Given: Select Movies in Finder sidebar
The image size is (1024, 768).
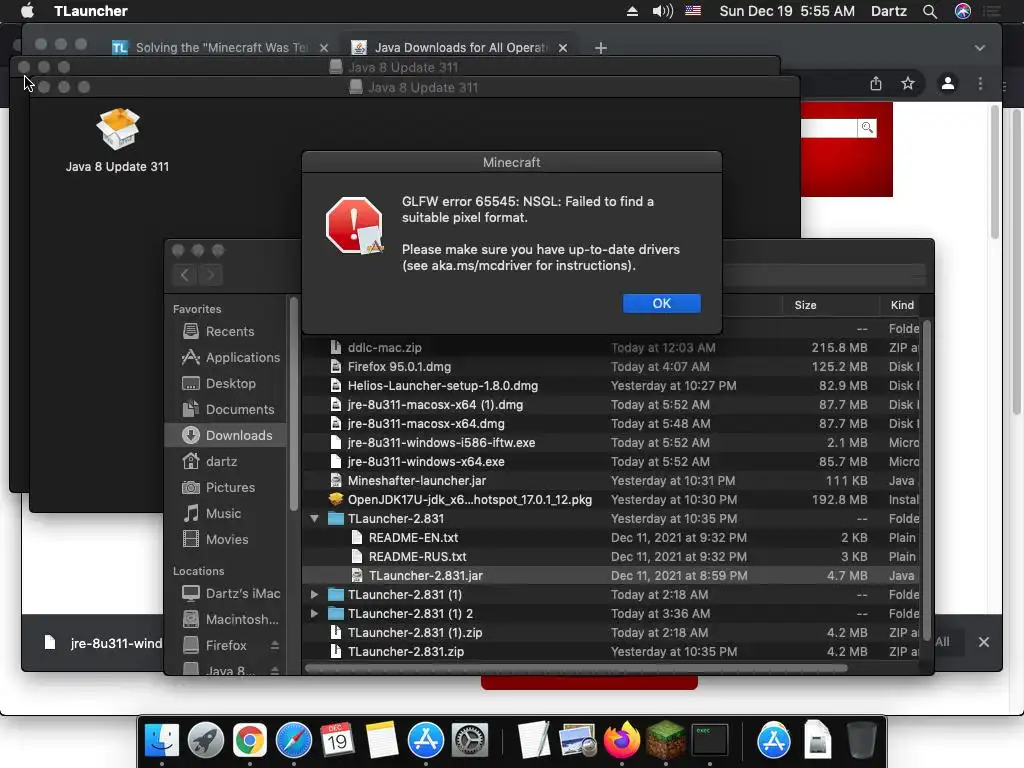Looking at the screenshot, I should 225,539.
